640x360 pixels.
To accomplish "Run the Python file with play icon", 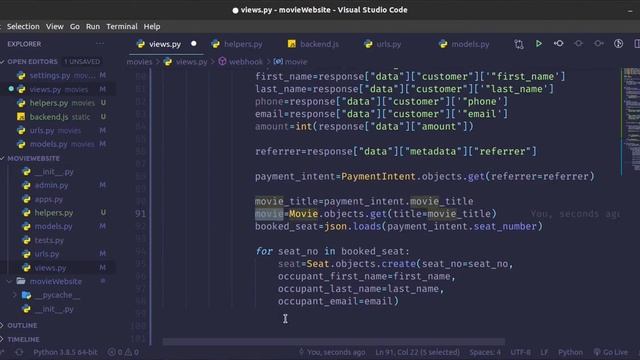I will coord(538,44).
